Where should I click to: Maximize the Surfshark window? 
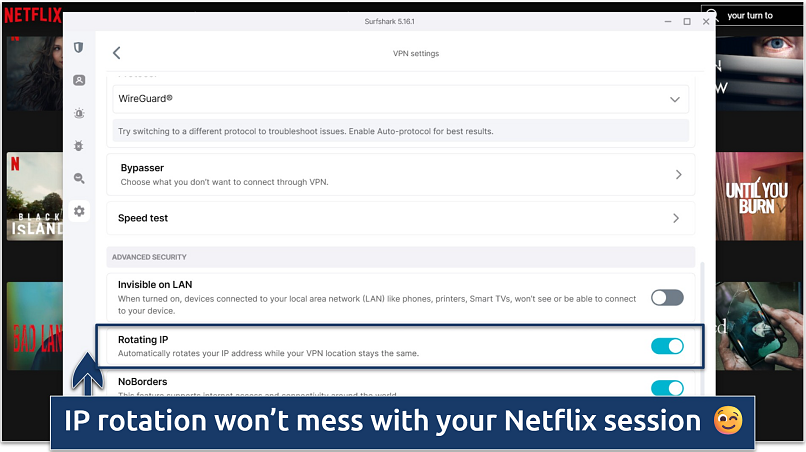pos(686,21)
